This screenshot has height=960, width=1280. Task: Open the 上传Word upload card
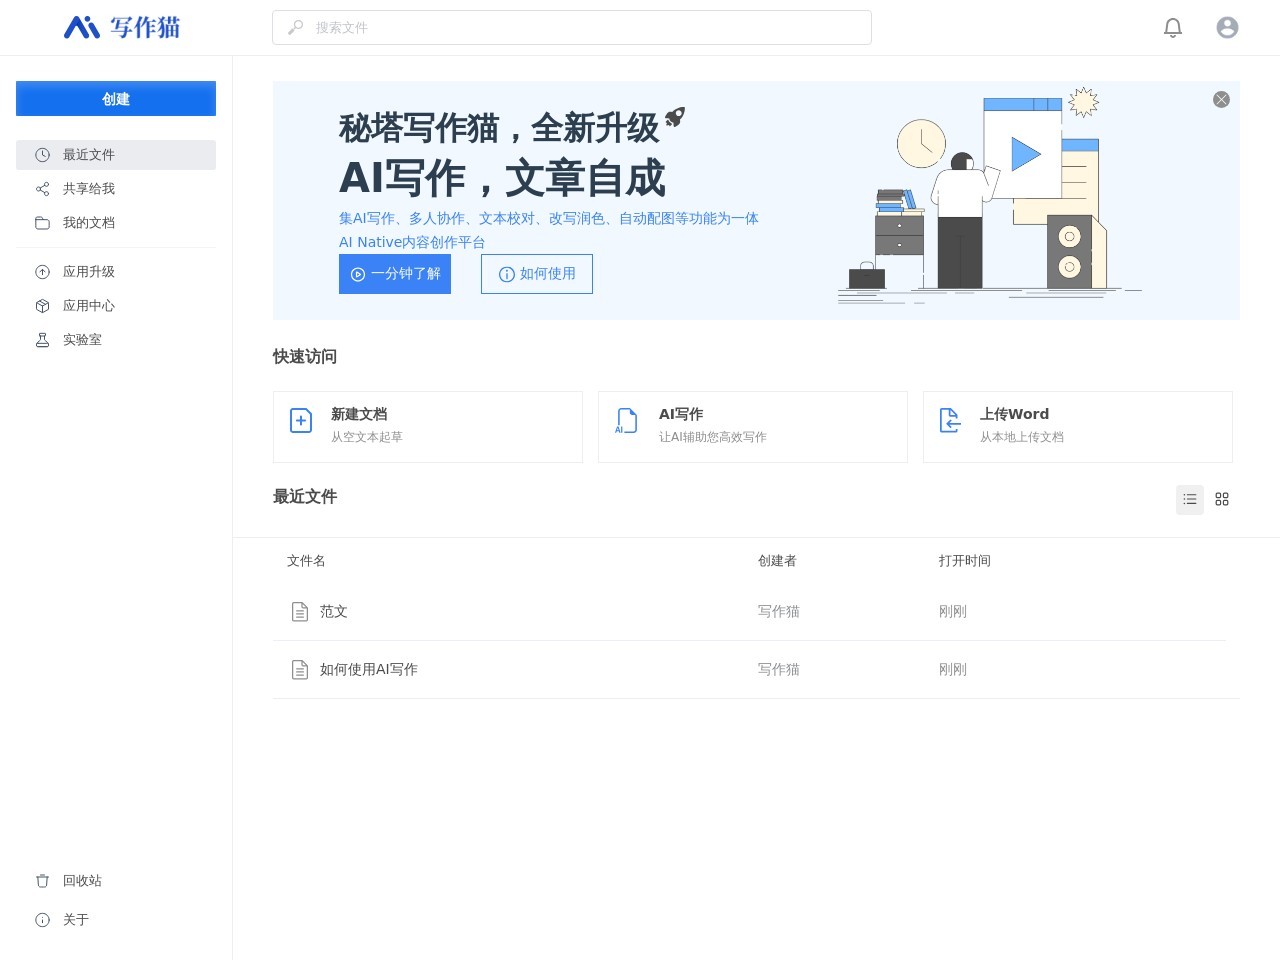click(1077, 426)
